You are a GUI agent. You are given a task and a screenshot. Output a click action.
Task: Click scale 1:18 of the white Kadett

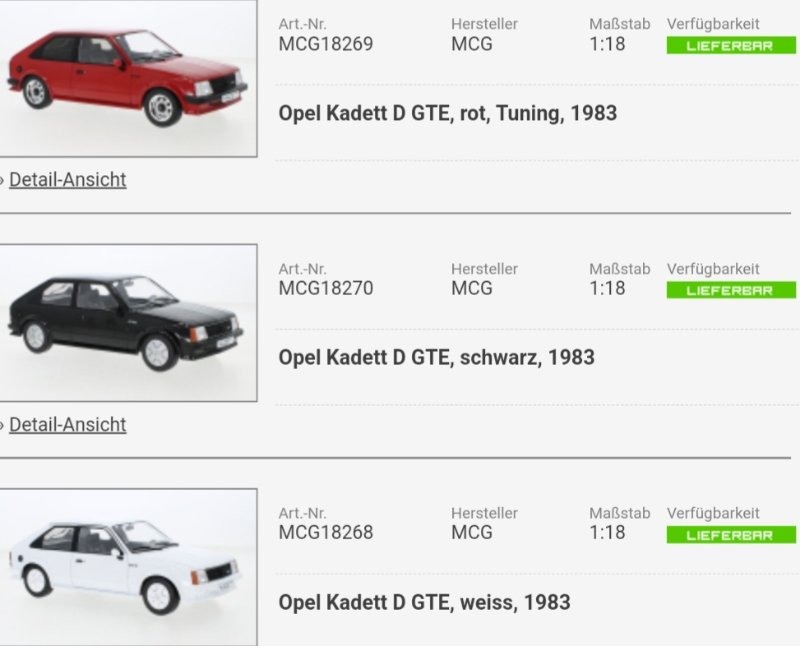tap(607, 532)
